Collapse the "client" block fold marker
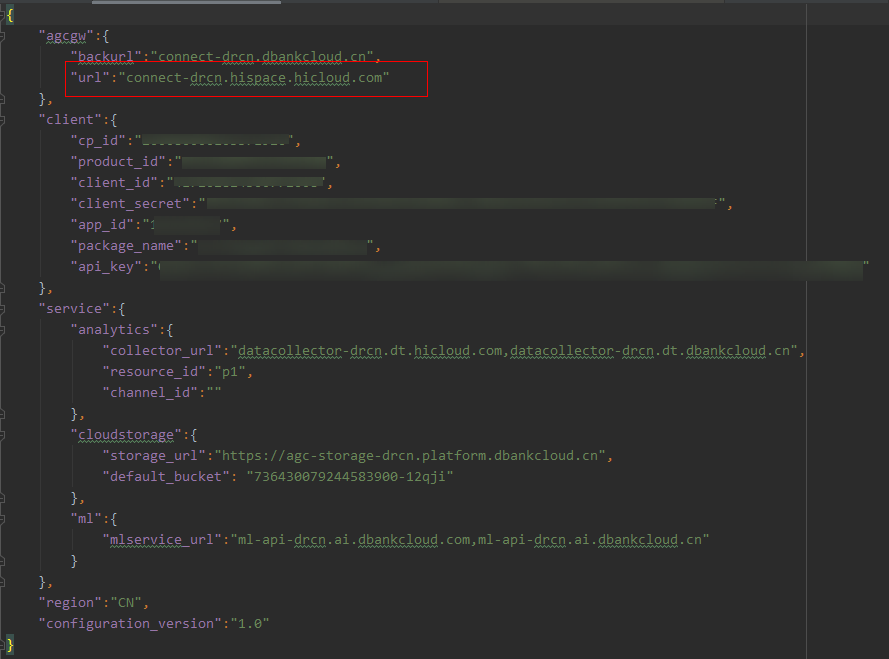 pyautogui.click(x=2, y=120)
